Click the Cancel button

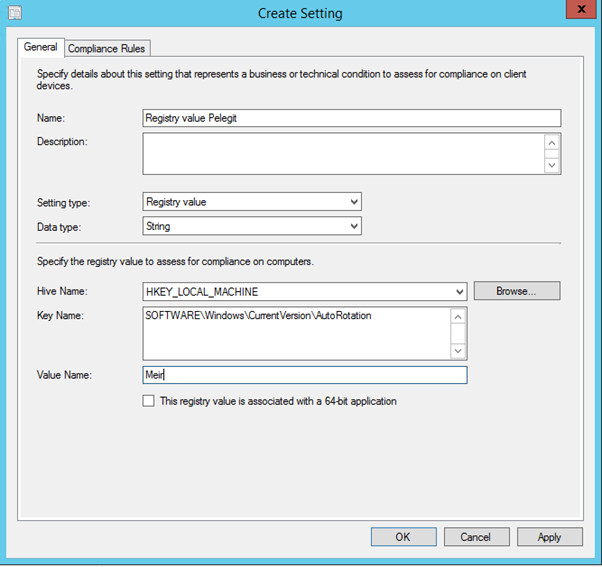476,537
